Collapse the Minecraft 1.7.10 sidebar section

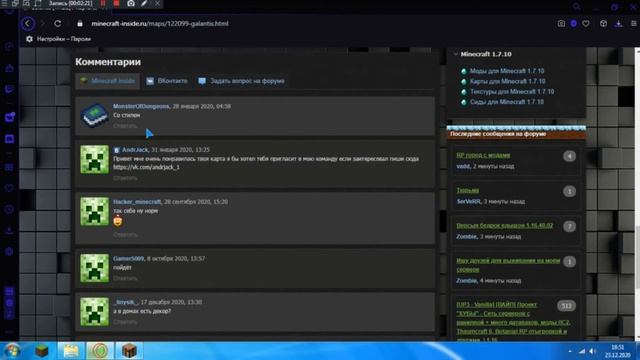456,54
